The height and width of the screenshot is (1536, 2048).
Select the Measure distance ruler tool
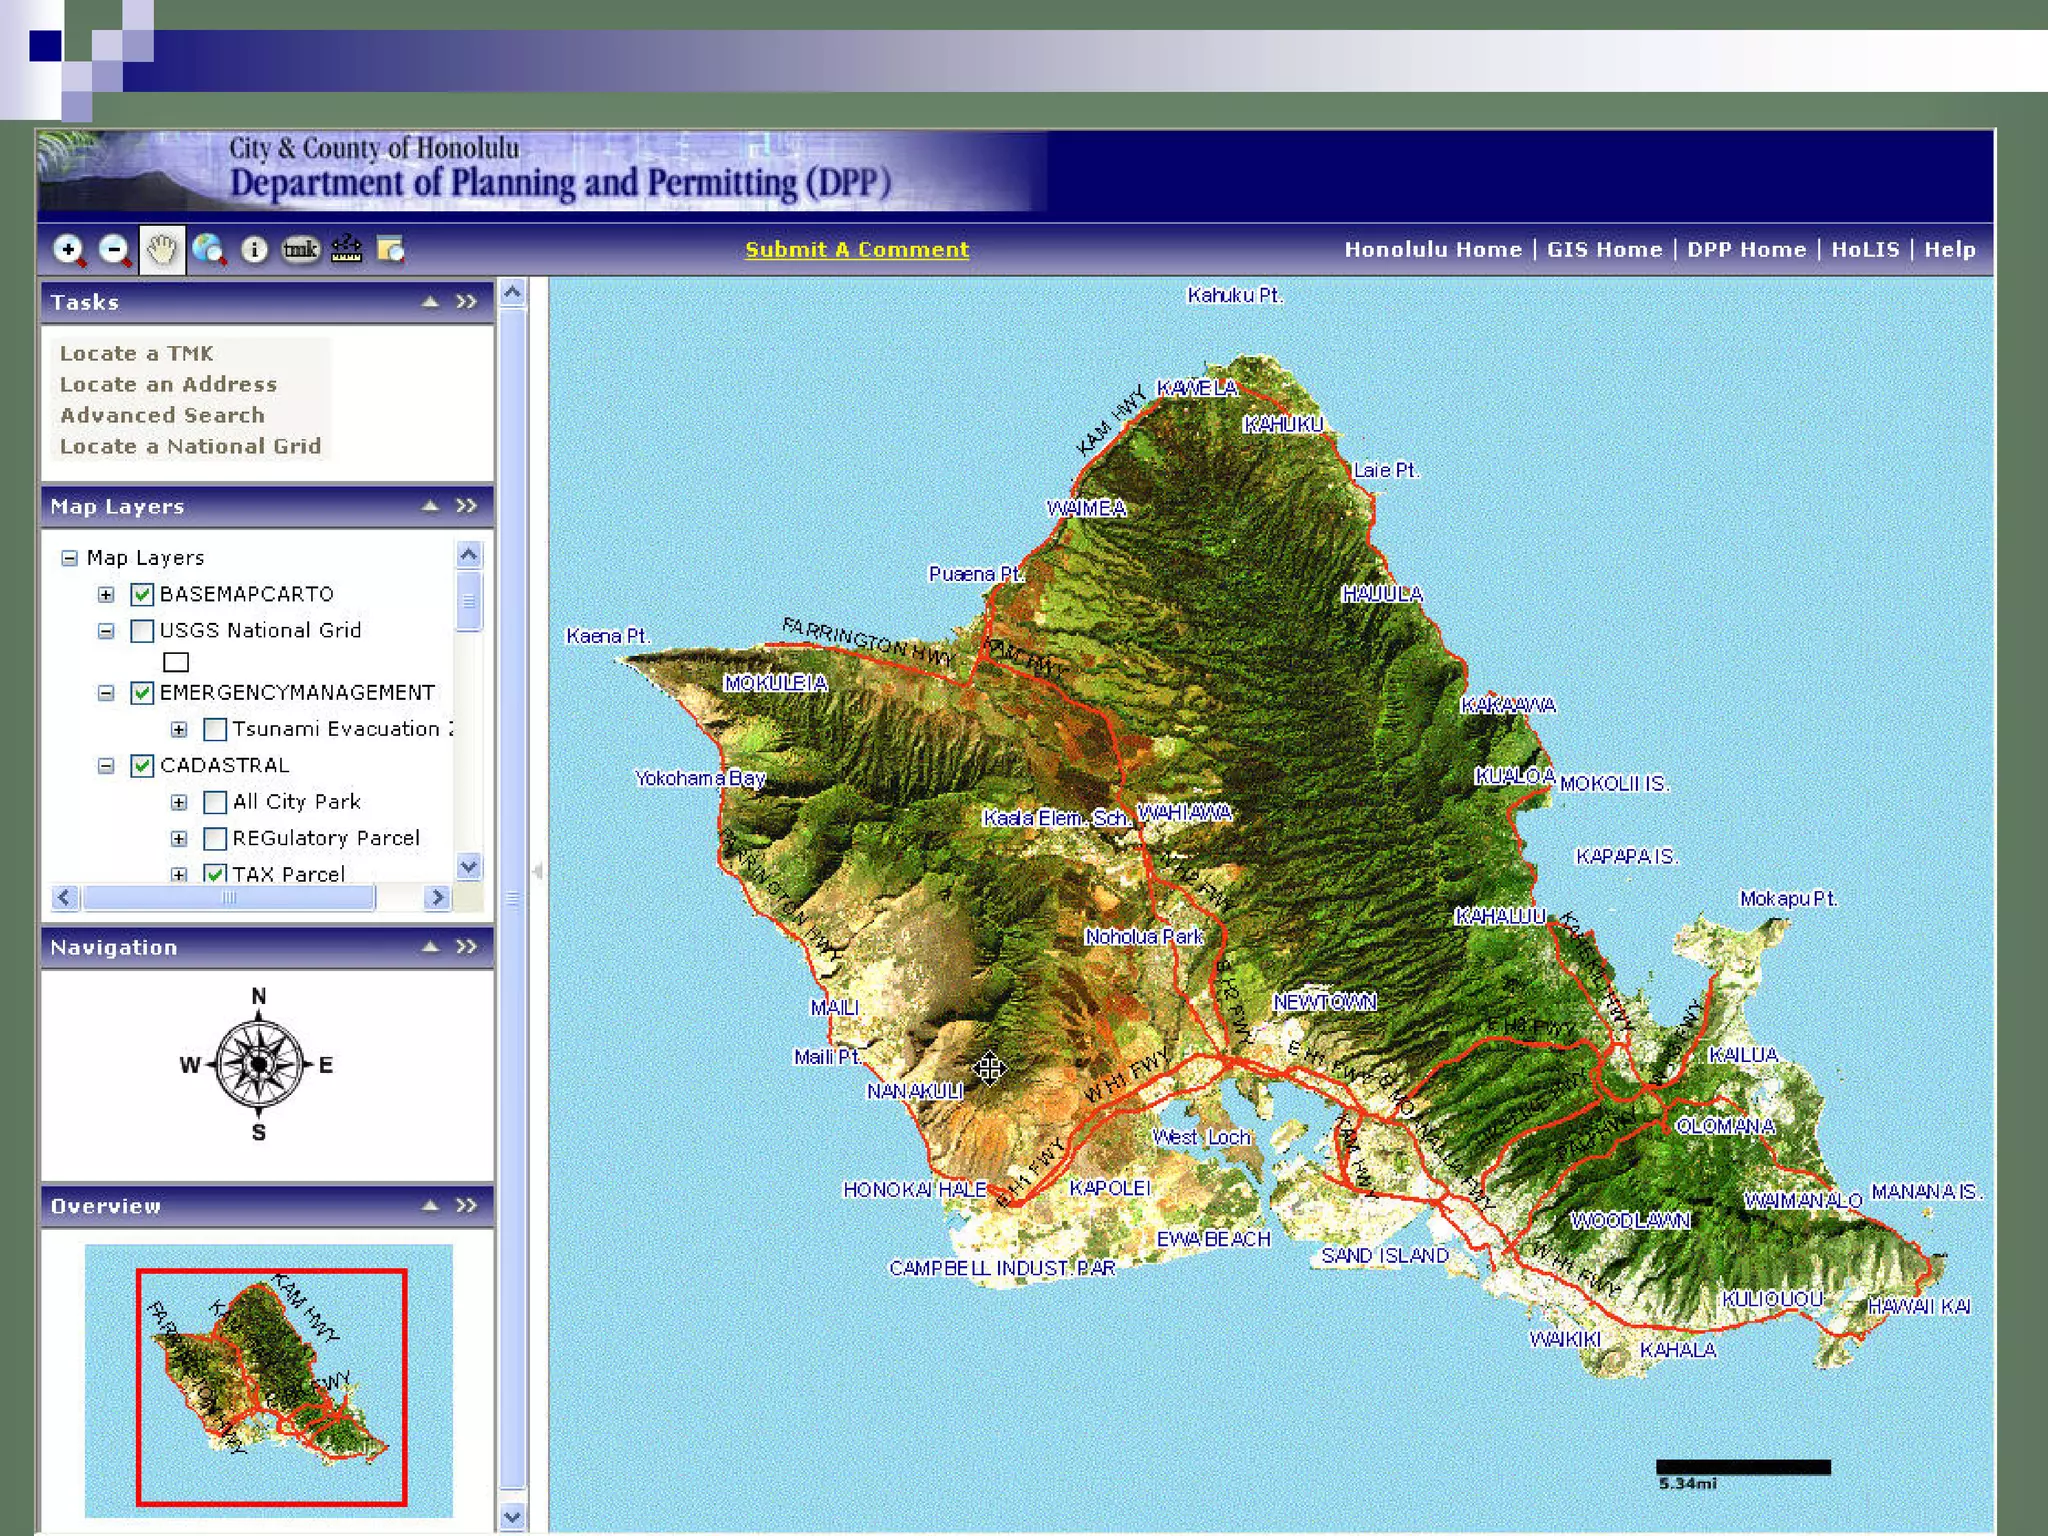coord(346,250)
